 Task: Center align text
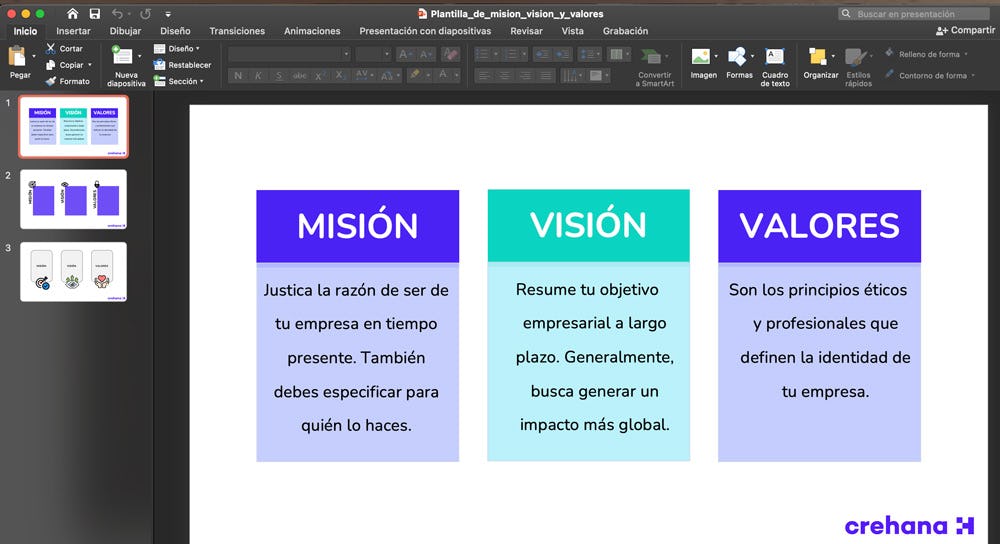[x=504, y=75]
